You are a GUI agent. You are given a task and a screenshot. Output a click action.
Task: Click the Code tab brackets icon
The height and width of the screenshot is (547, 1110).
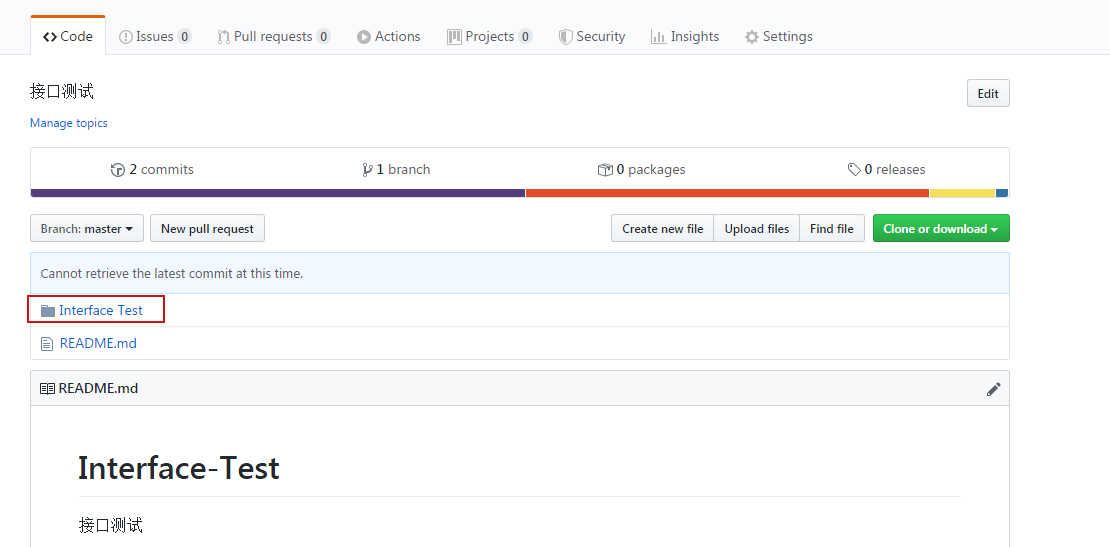tap(50, 37)
